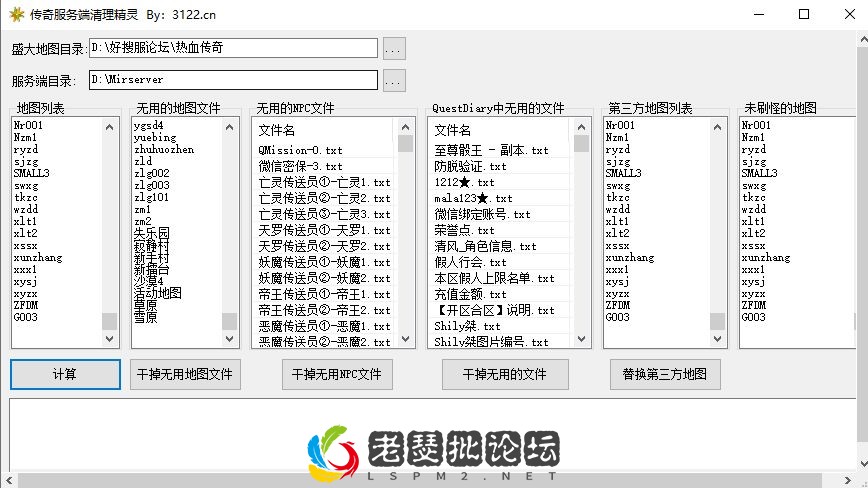This screenshot has width=868, height=488.
Task: Click the app star icon in title bar
Action: [17, 14]
